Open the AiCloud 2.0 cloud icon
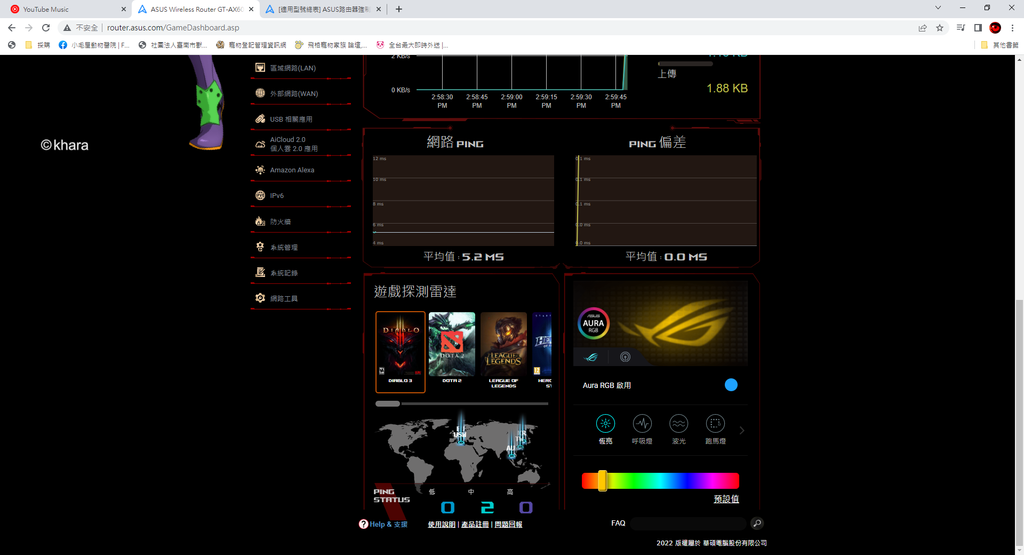The image size is (1024, 555). [260, 144]
